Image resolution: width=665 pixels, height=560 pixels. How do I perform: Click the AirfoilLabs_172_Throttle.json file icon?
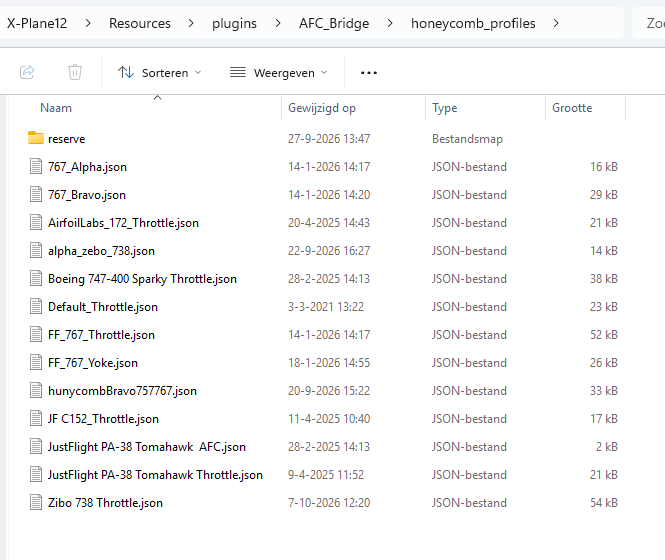(36, 222)
